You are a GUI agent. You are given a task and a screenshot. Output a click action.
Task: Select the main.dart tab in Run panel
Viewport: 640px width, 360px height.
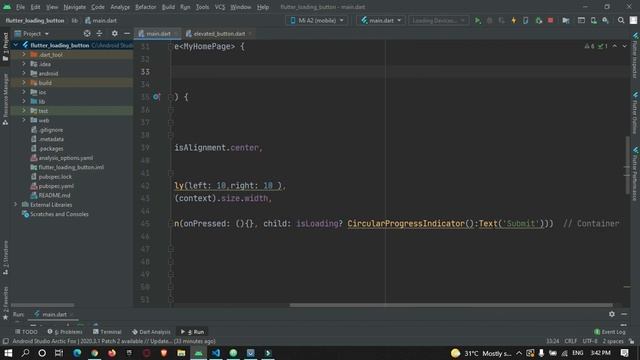(x=53, y=314)
